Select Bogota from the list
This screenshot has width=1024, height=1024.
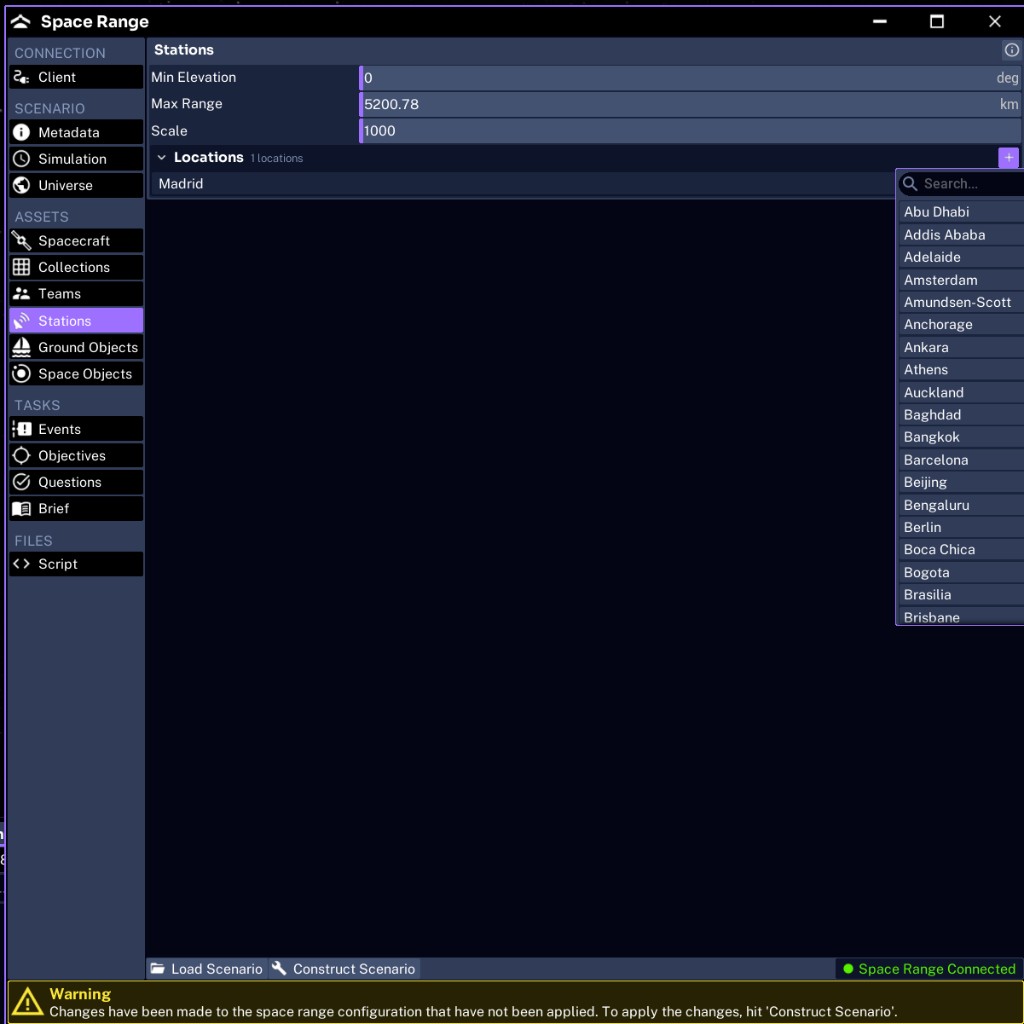961,572
